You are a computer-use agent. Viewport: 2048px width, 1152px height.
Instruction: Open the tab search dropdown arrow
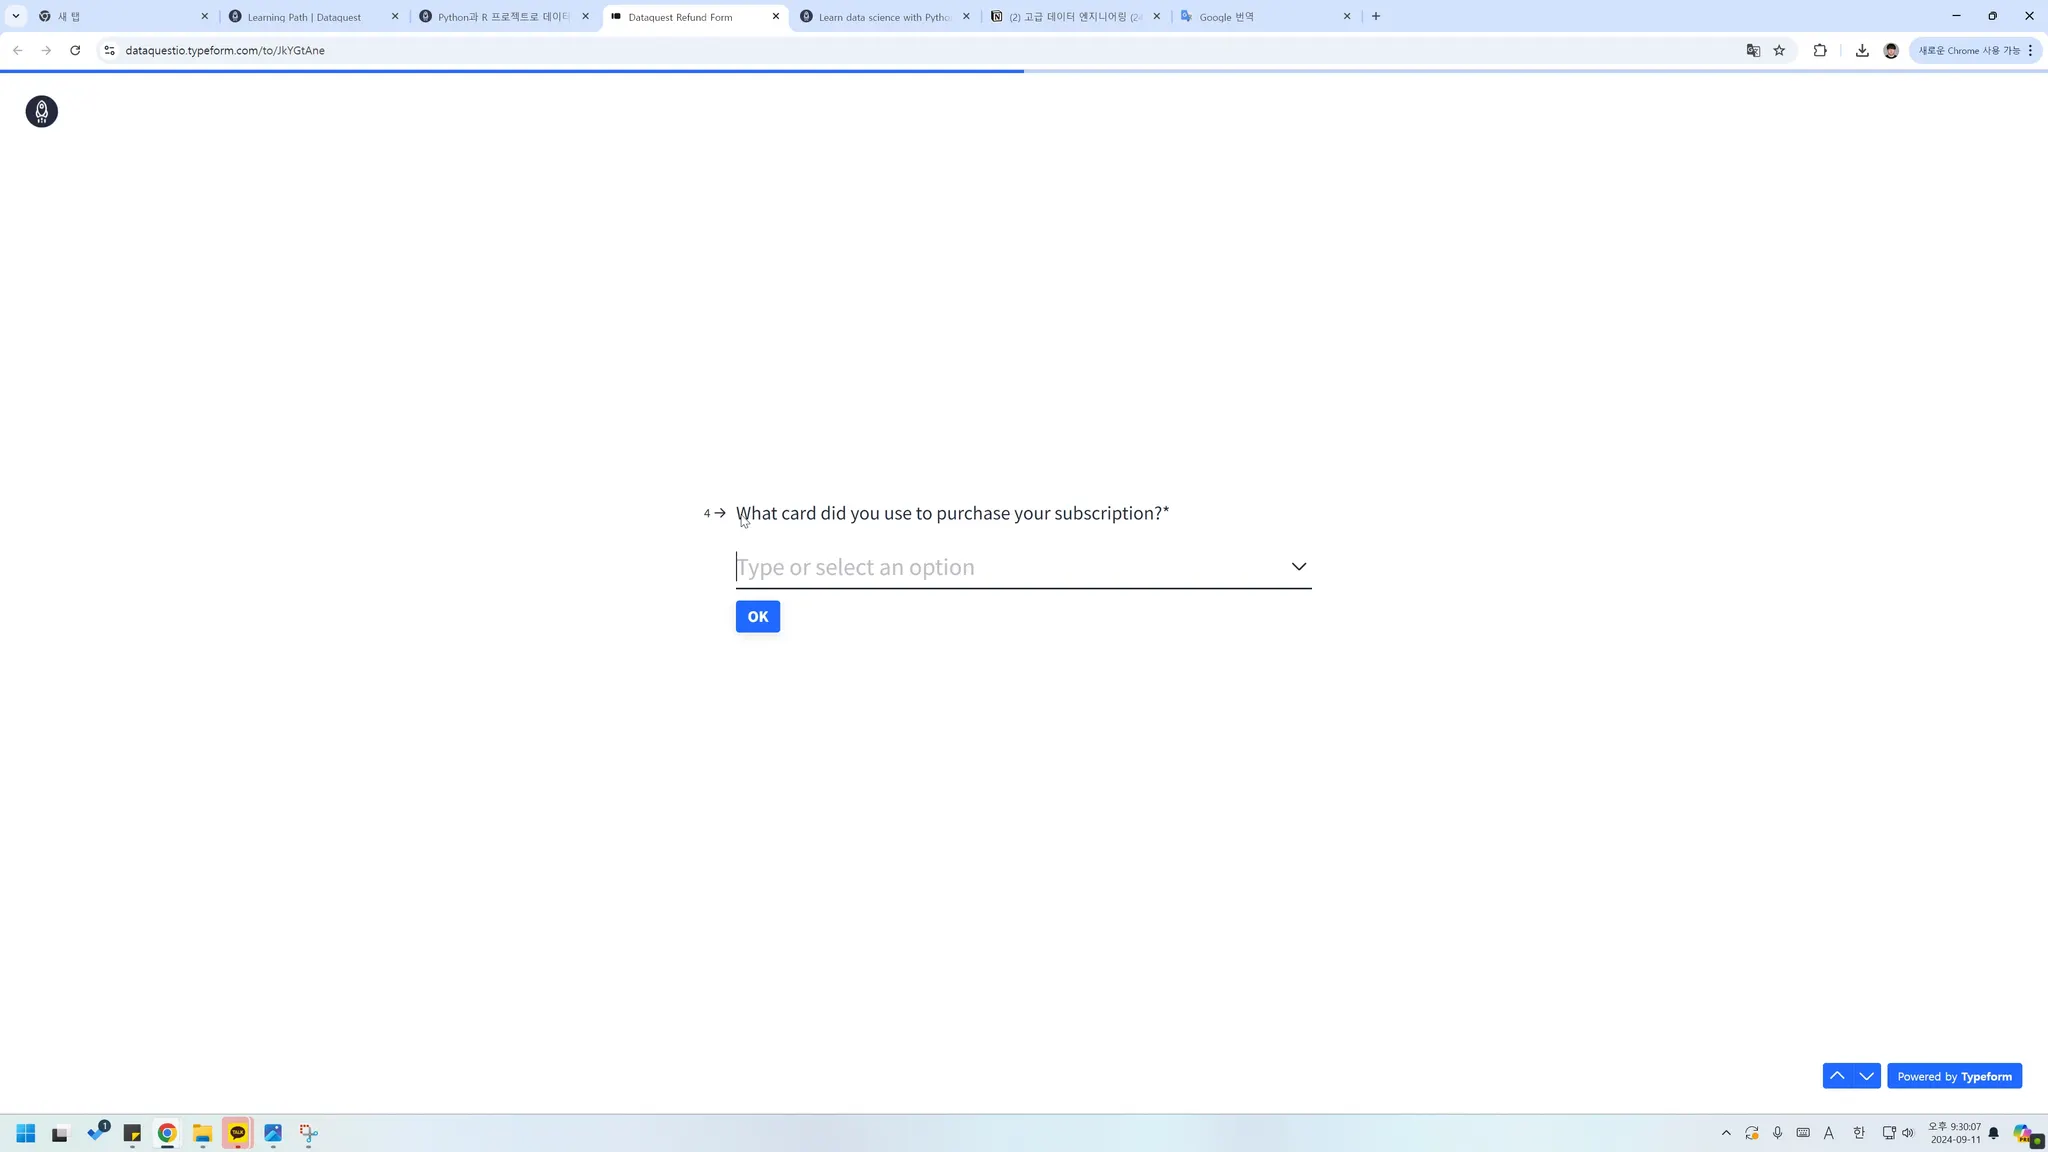16,16
